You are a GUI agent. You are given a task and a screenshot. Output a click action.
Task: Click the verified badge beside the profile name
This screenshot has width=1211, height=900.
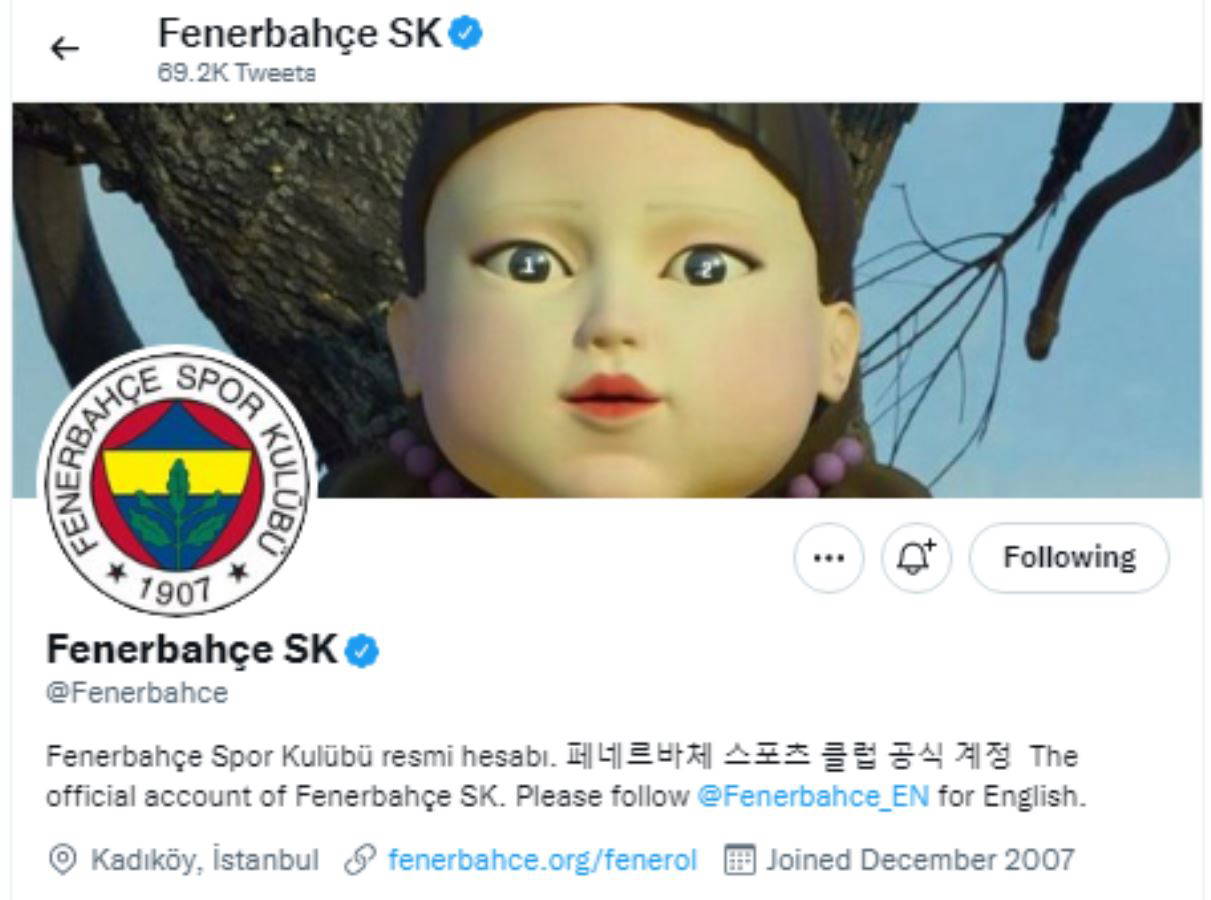[x=361, y=651]
